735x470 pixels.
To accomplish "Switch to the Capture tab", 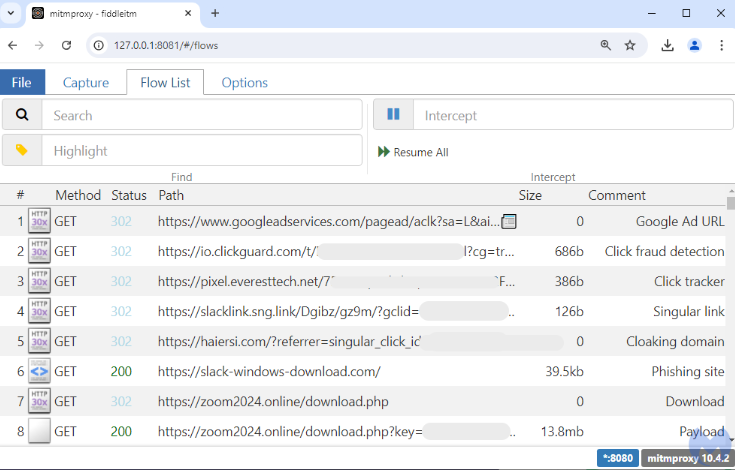I will (86, 82).
